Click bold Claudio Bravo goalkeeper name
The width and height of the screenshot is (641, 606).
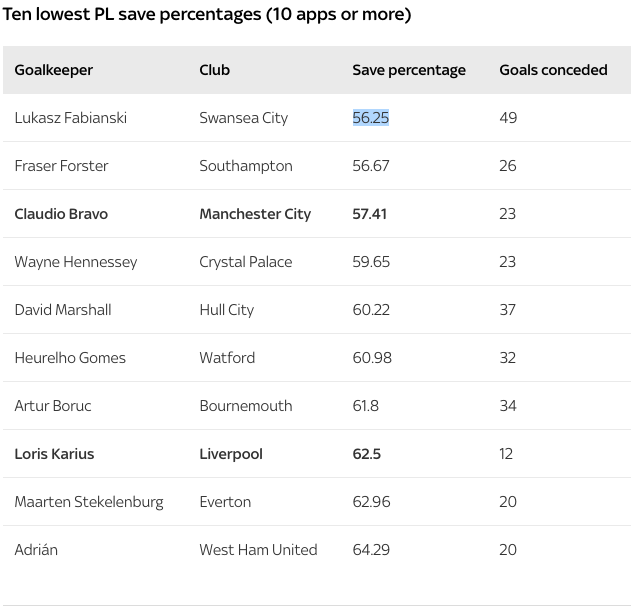[x=61, y=214]
